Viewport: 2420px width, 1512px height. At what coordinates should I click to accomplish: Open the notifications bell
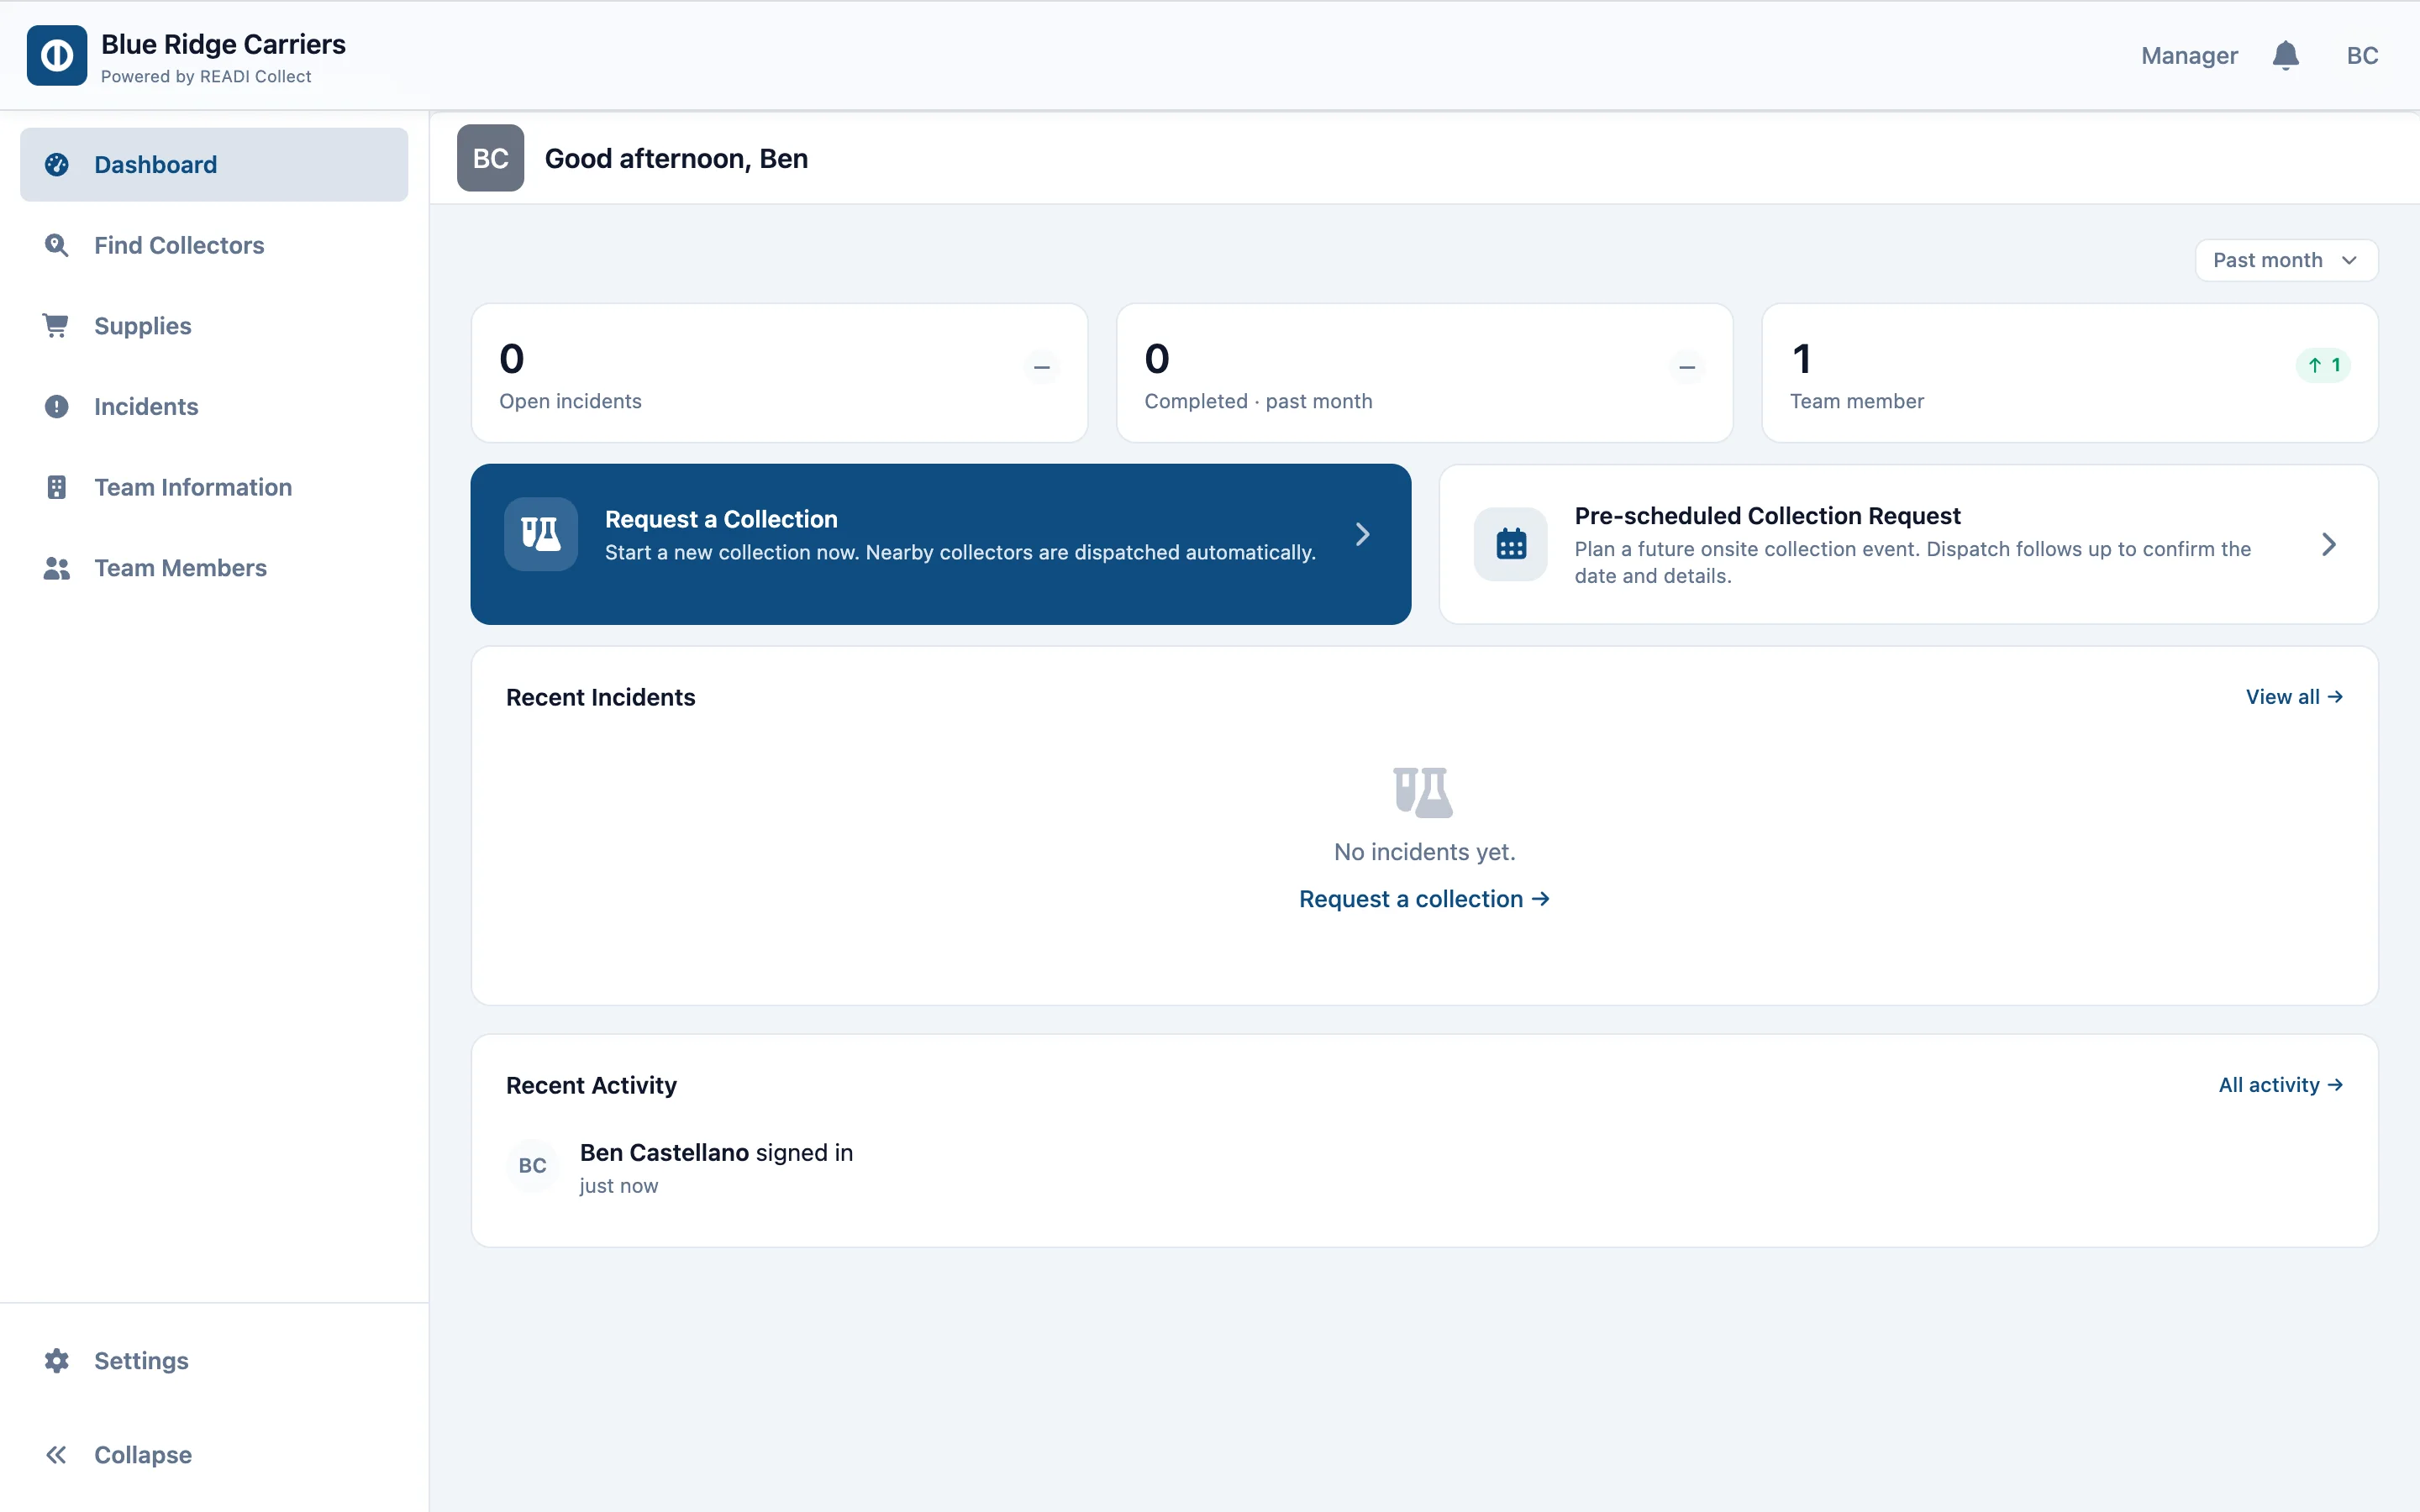point(2285,55)
